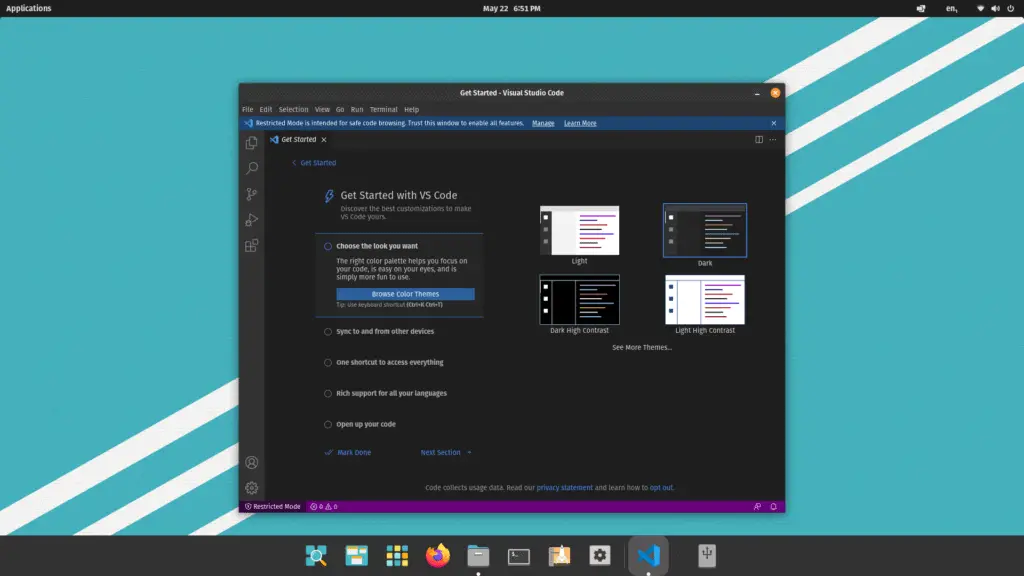Open the Files manager from the dock
This screenshot has height=576, width=1024.
pos(478,556)
